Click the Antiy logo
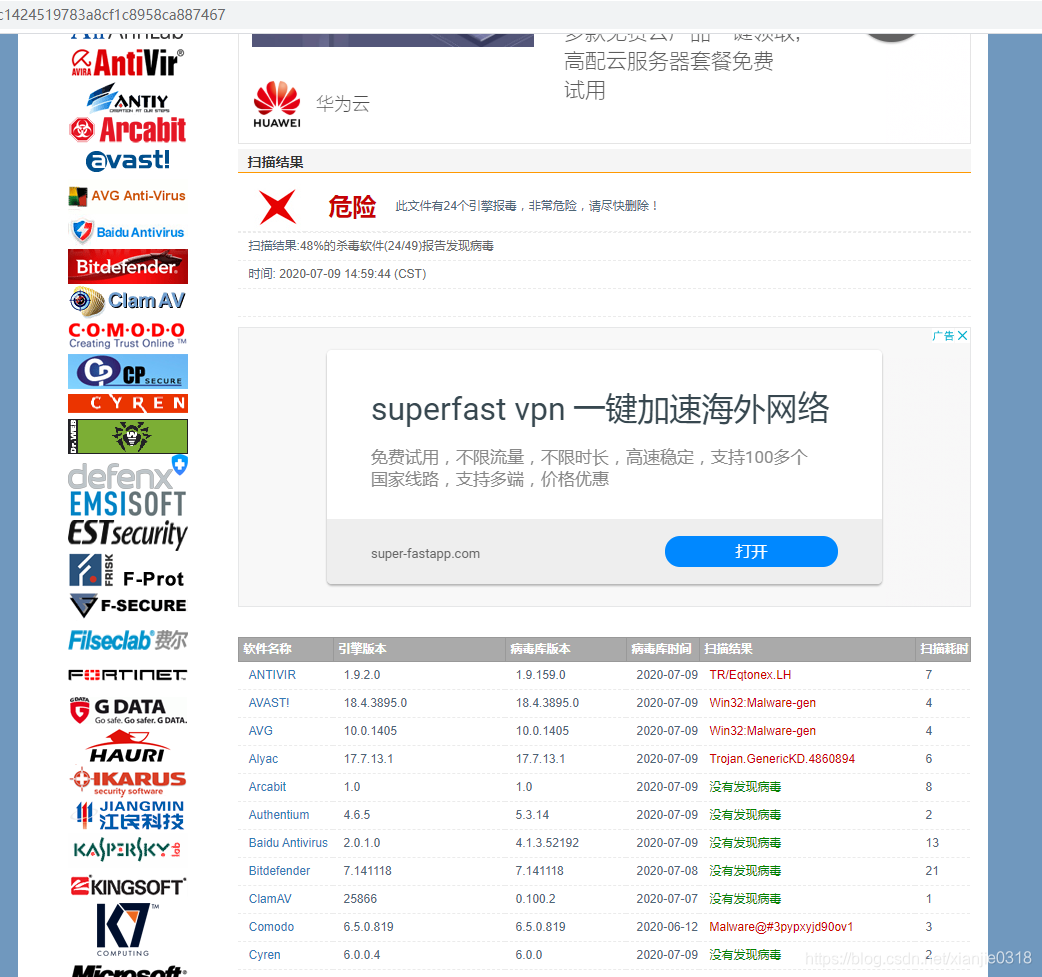The height and width of the screenshot is (977, 1042). [128, 98]
